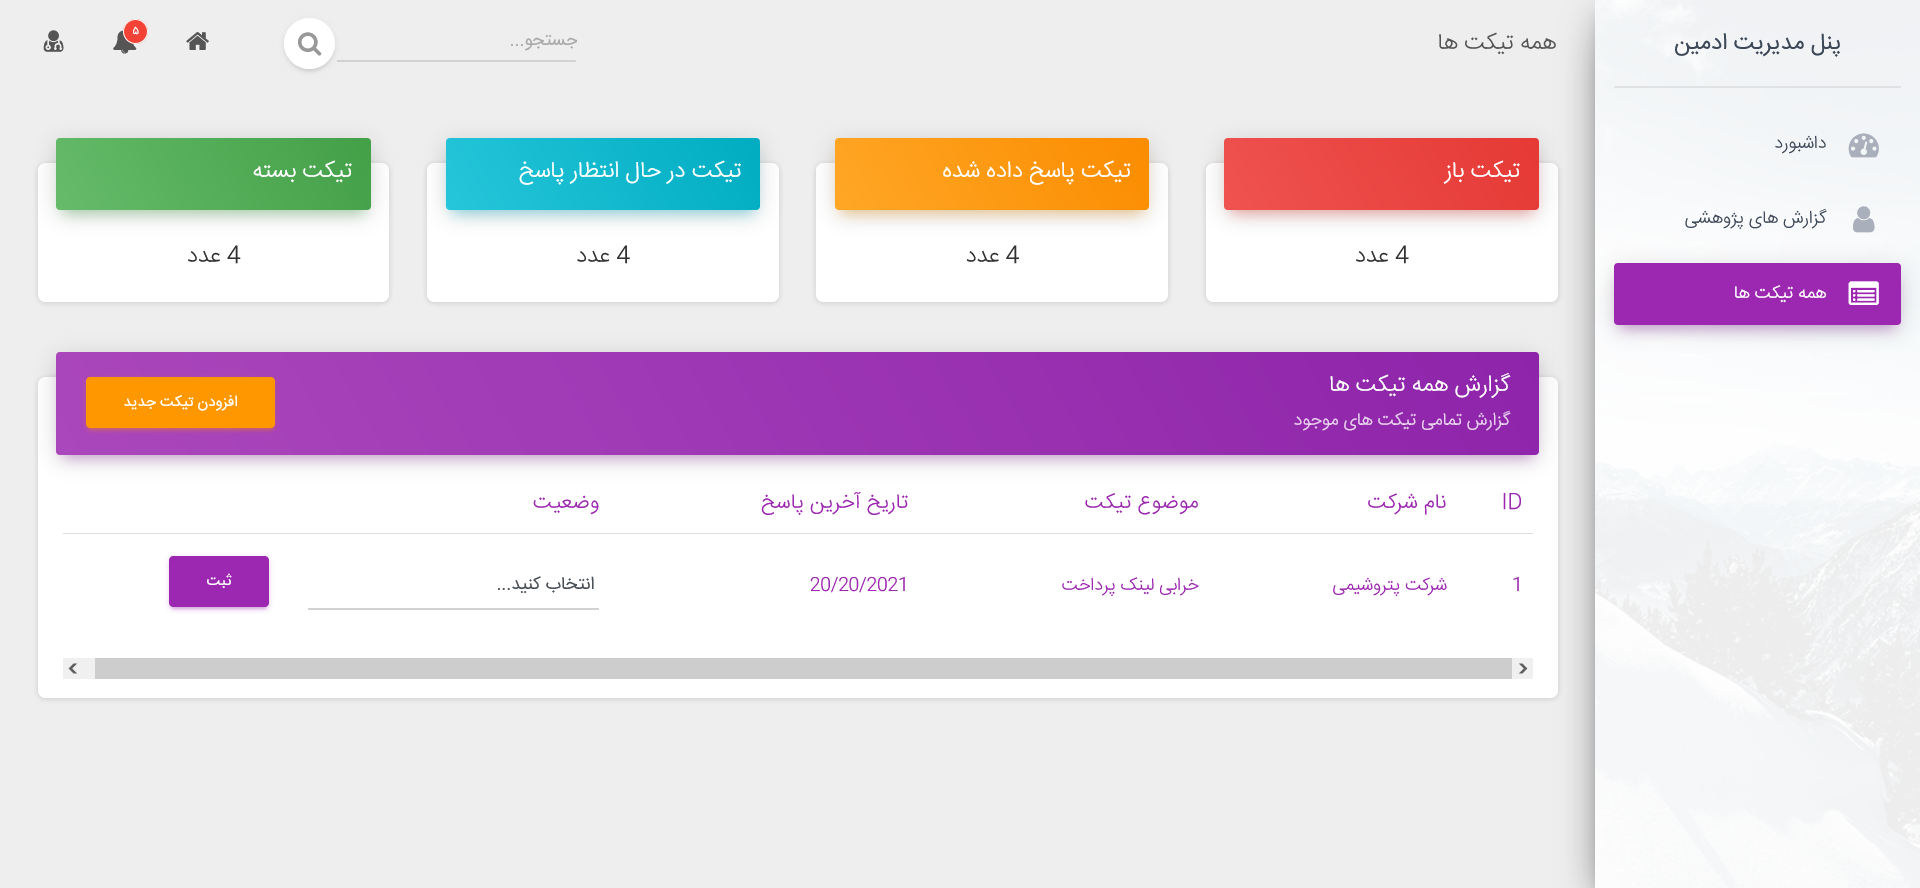Click the خرابی لینک پرداخت cell

(1130, 585)
